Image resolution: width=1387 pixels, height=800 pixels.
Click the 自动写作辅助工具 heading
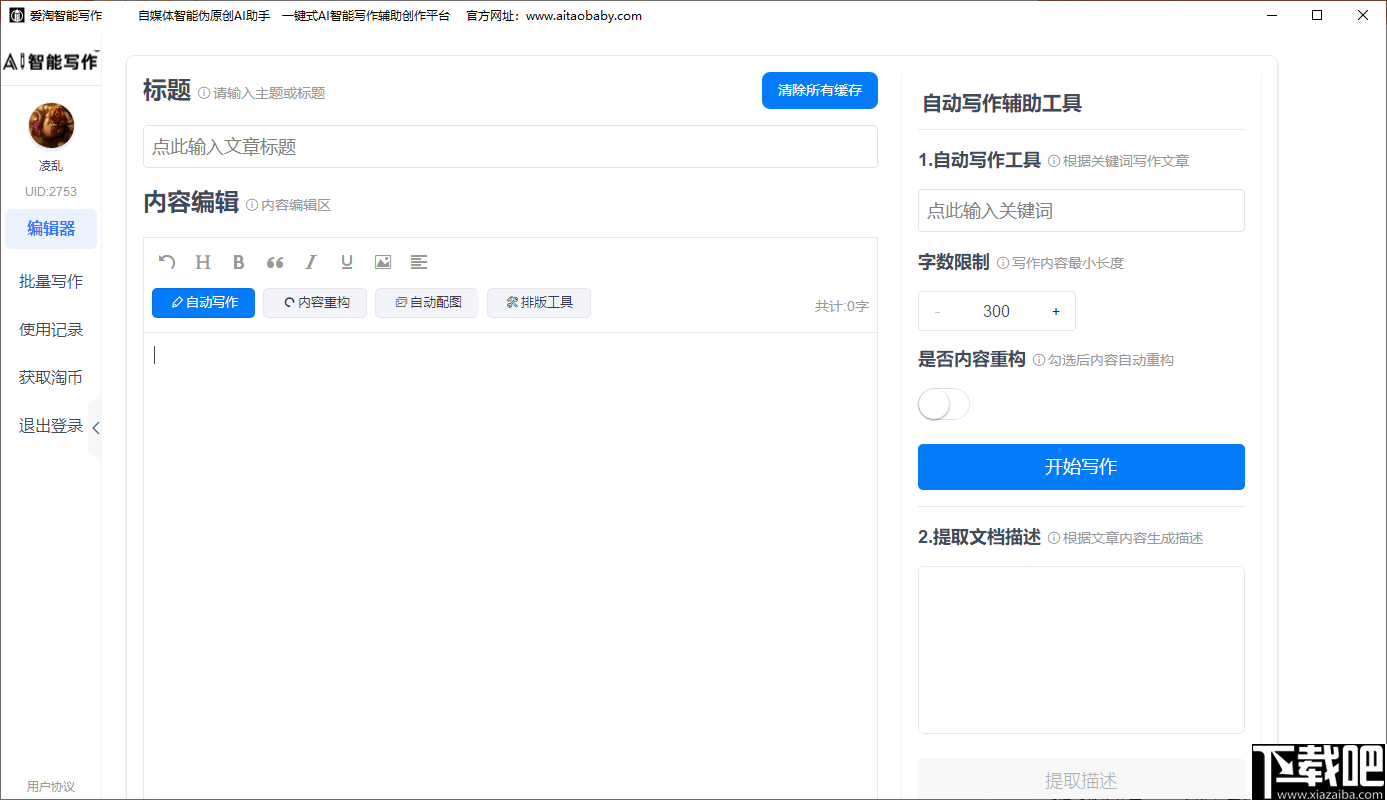[x=1002, y=103]
